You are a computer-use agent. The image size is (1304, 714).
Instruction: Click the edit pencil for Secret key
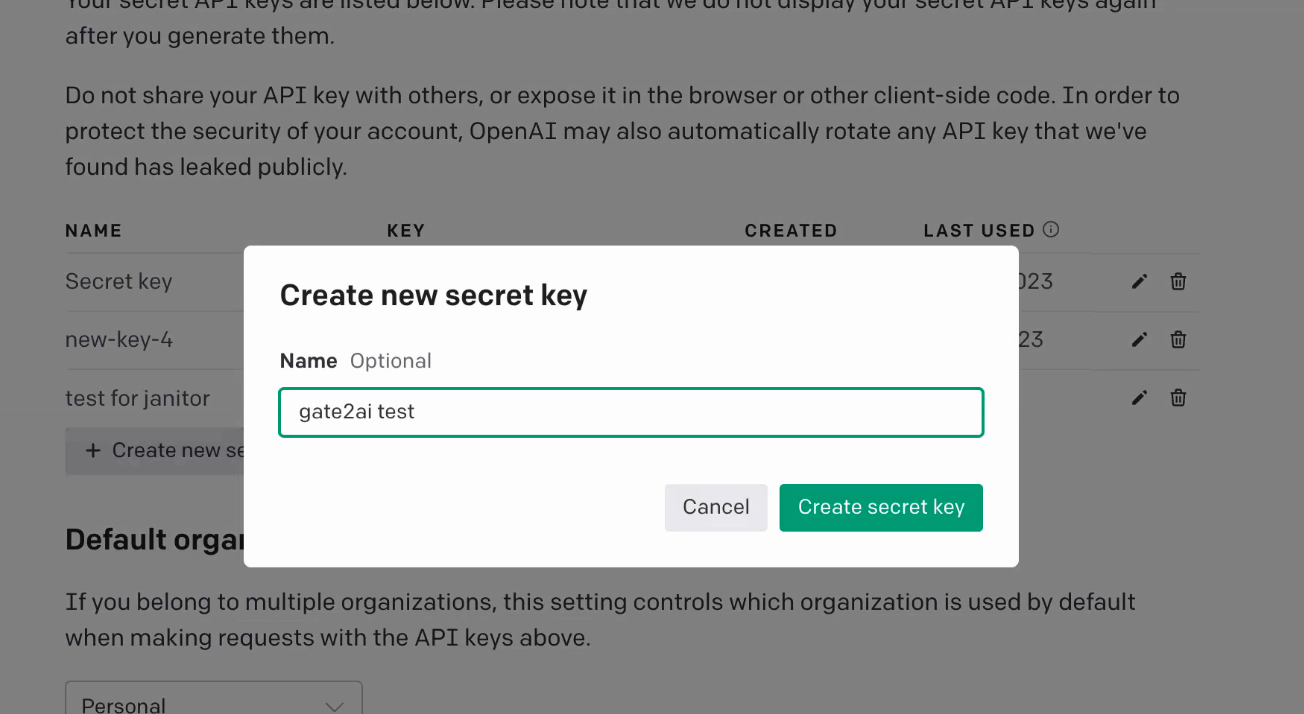pos(1139,282)
